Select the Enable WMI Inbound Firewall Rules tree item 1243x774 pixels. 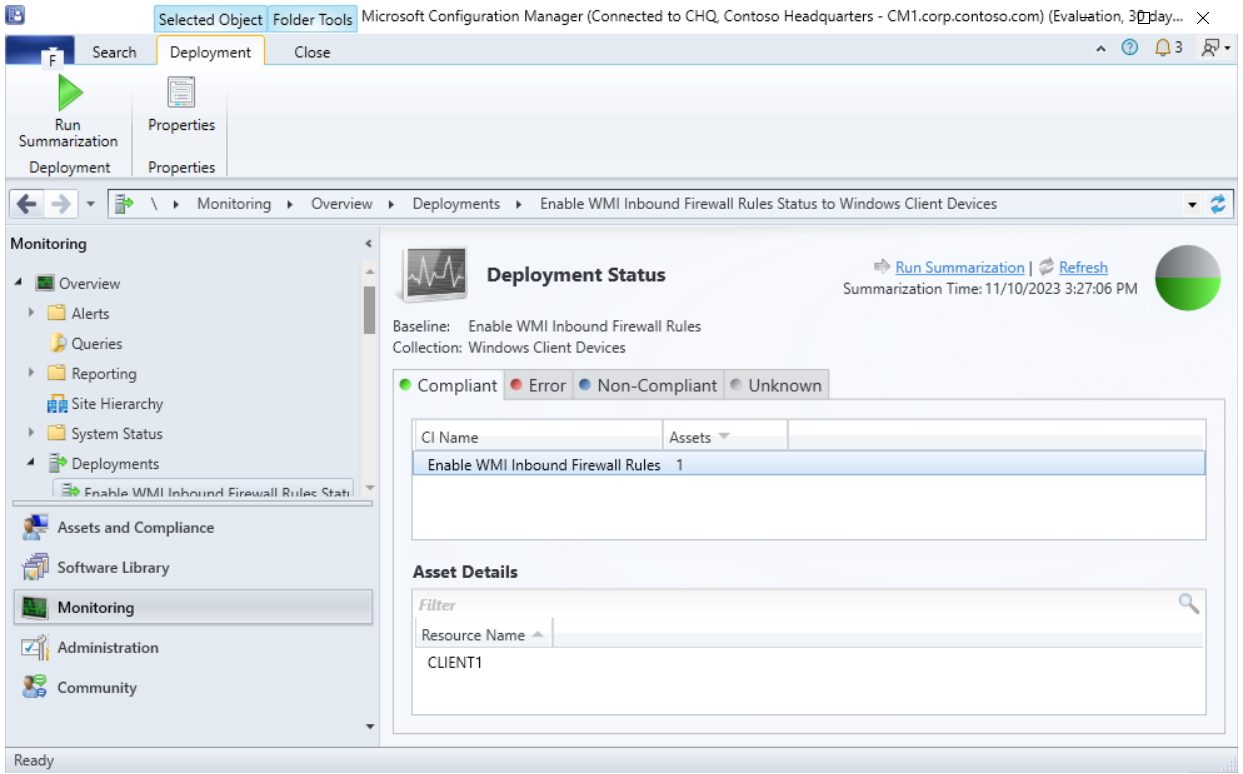(x=204, y=491)
